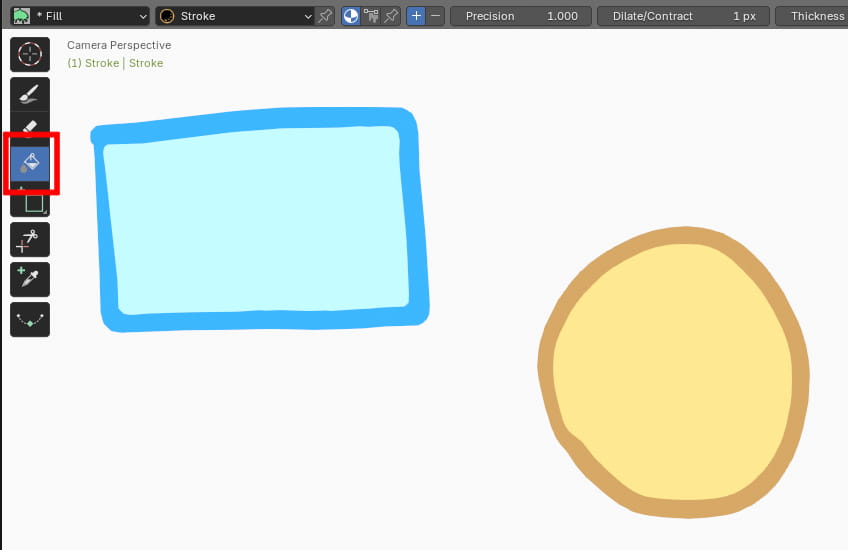Image resolution: width=848 pixels, height=550 pixels.
Task: Enable the fill direction plus mode
Action: tap(417, 16)
